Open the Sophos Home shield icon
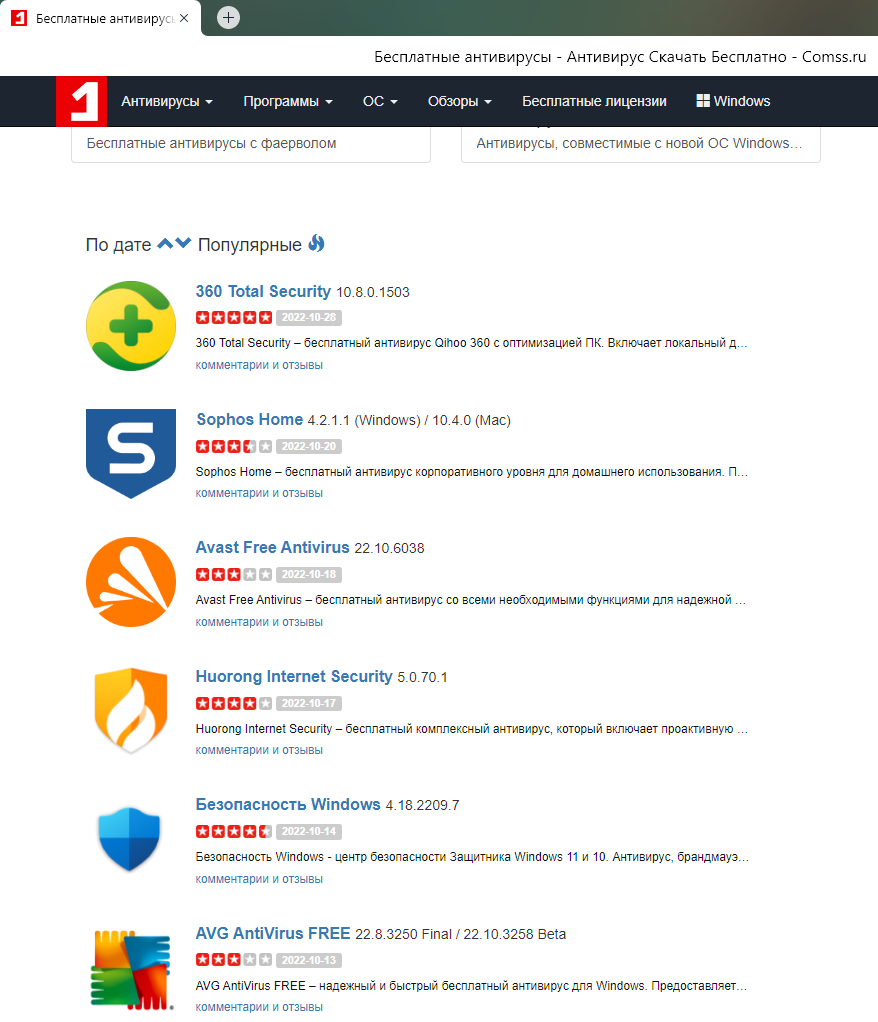878x1022 pixels. point(131,454)
